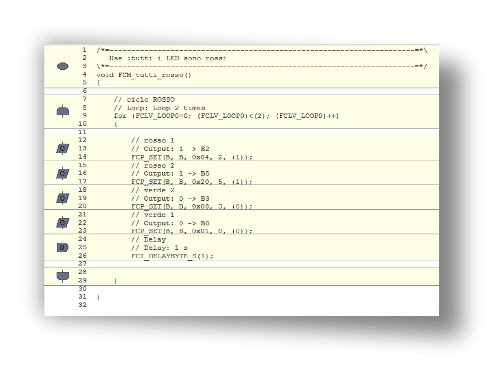Click the for-loop statement on line 9
The height and width of the screenshot is (379, 504).
[x=226, y=116]
